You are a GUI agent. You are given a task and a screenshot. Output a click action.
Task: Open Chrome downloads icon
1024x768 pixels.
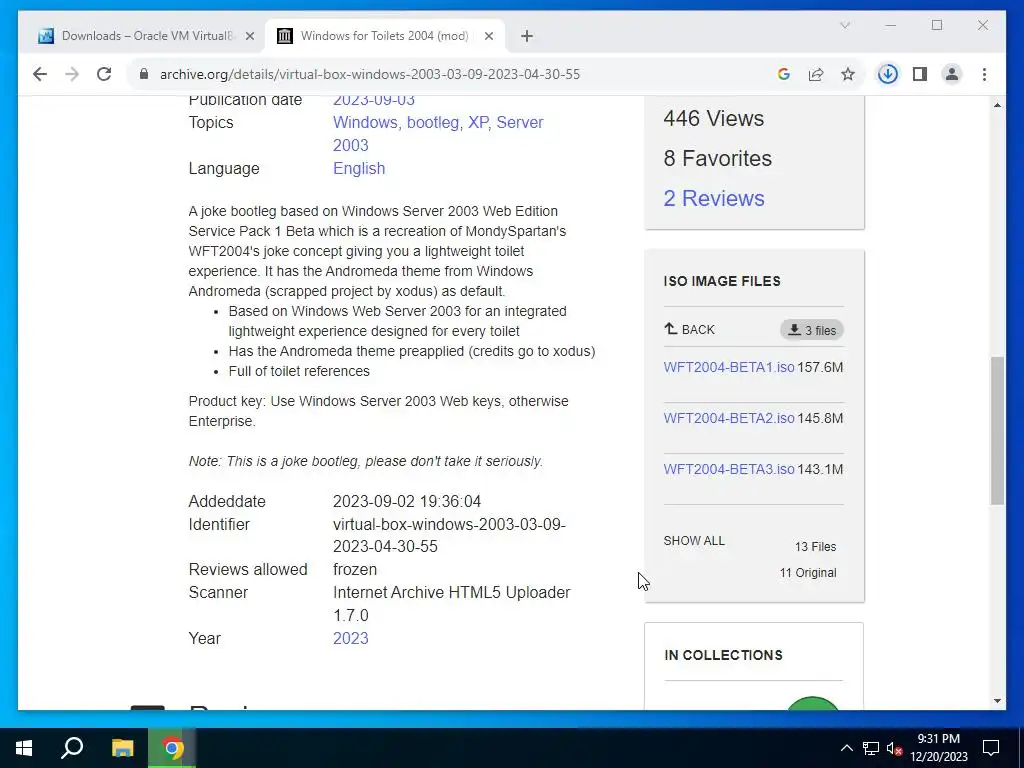(x=888, y=74)
